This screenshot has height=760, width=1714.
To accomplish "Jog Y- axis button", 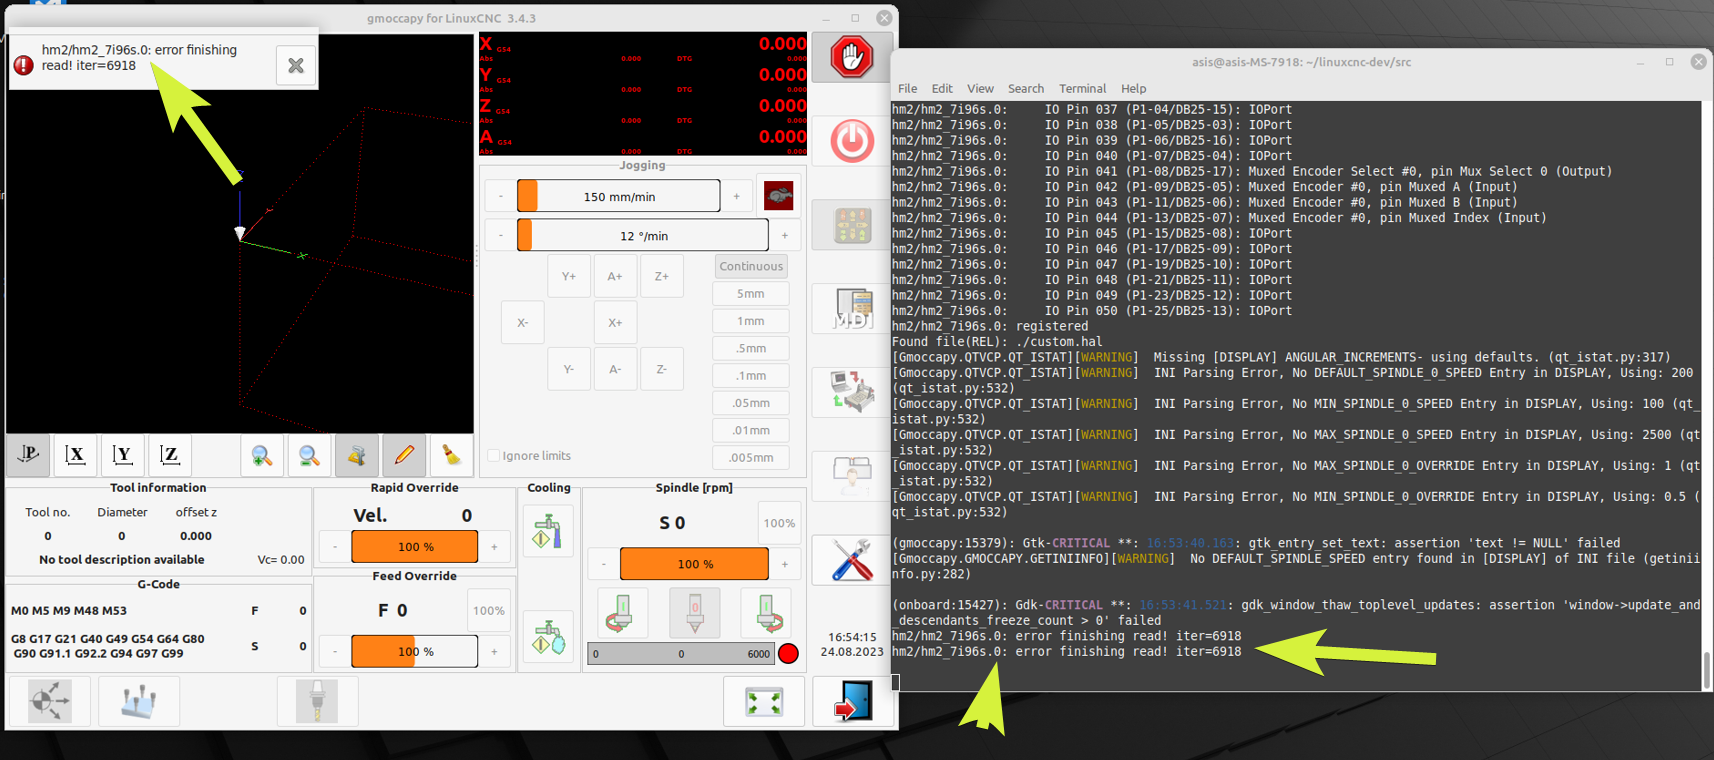I will point(568,369).
